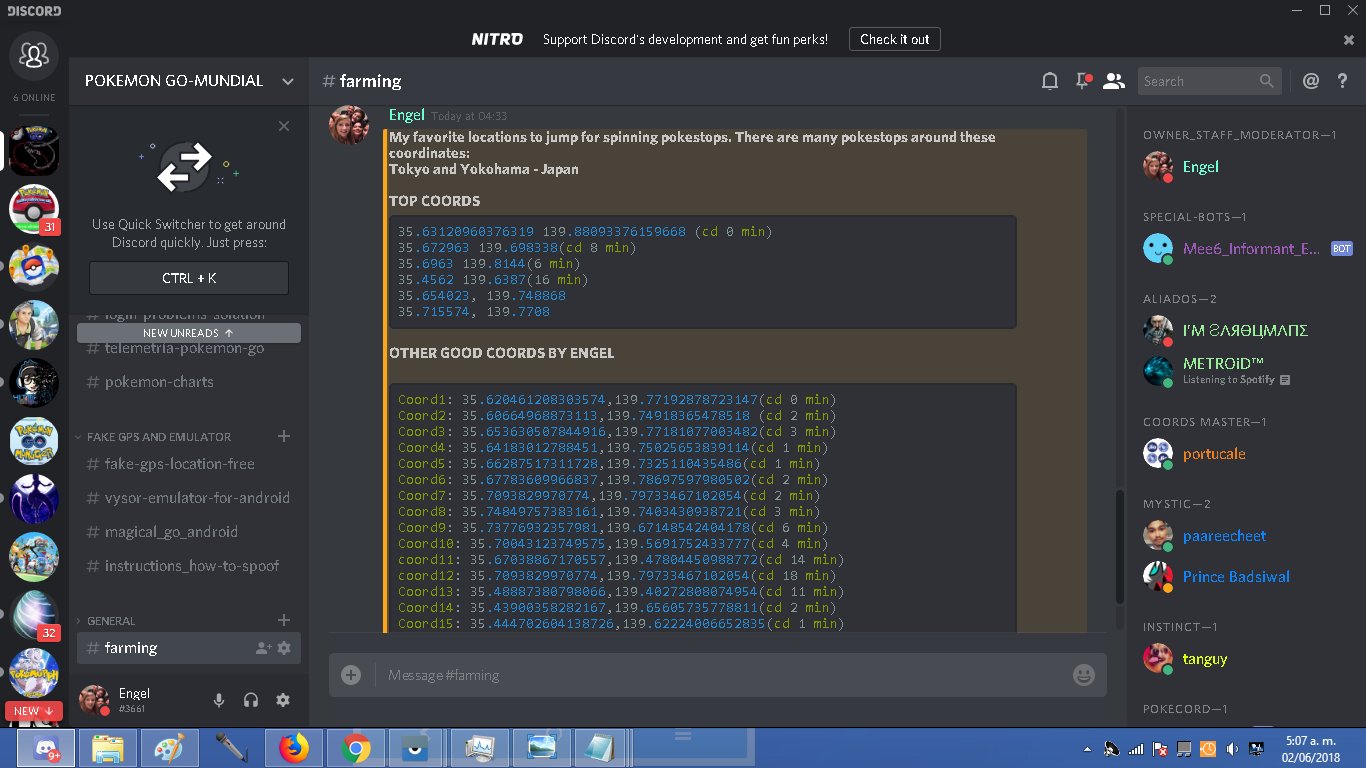Show hidden tray icons arrow
The image size is (1366, 768).
click(1088, 748)
